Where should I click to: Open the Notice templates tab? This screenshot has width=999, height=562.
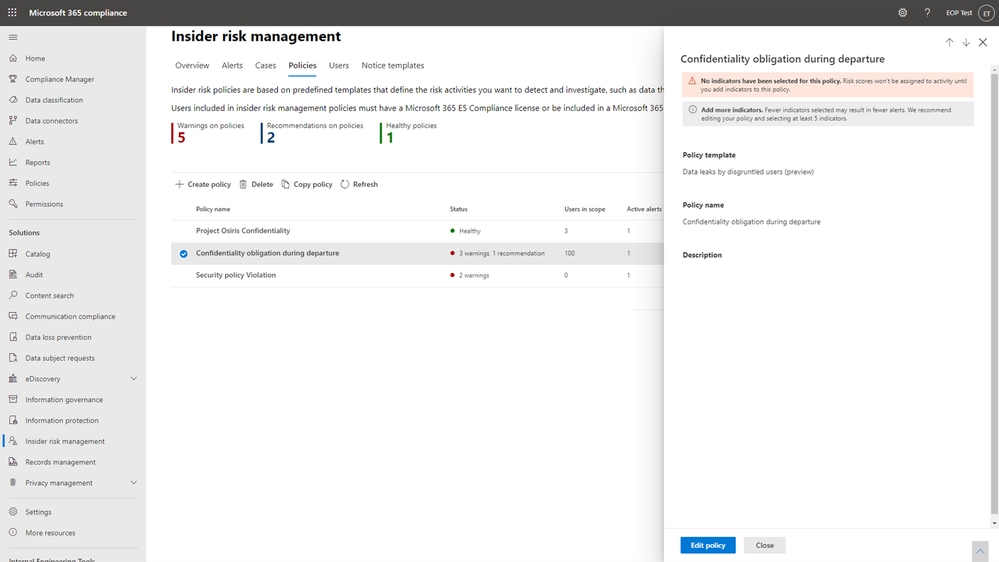click(392, 66)
